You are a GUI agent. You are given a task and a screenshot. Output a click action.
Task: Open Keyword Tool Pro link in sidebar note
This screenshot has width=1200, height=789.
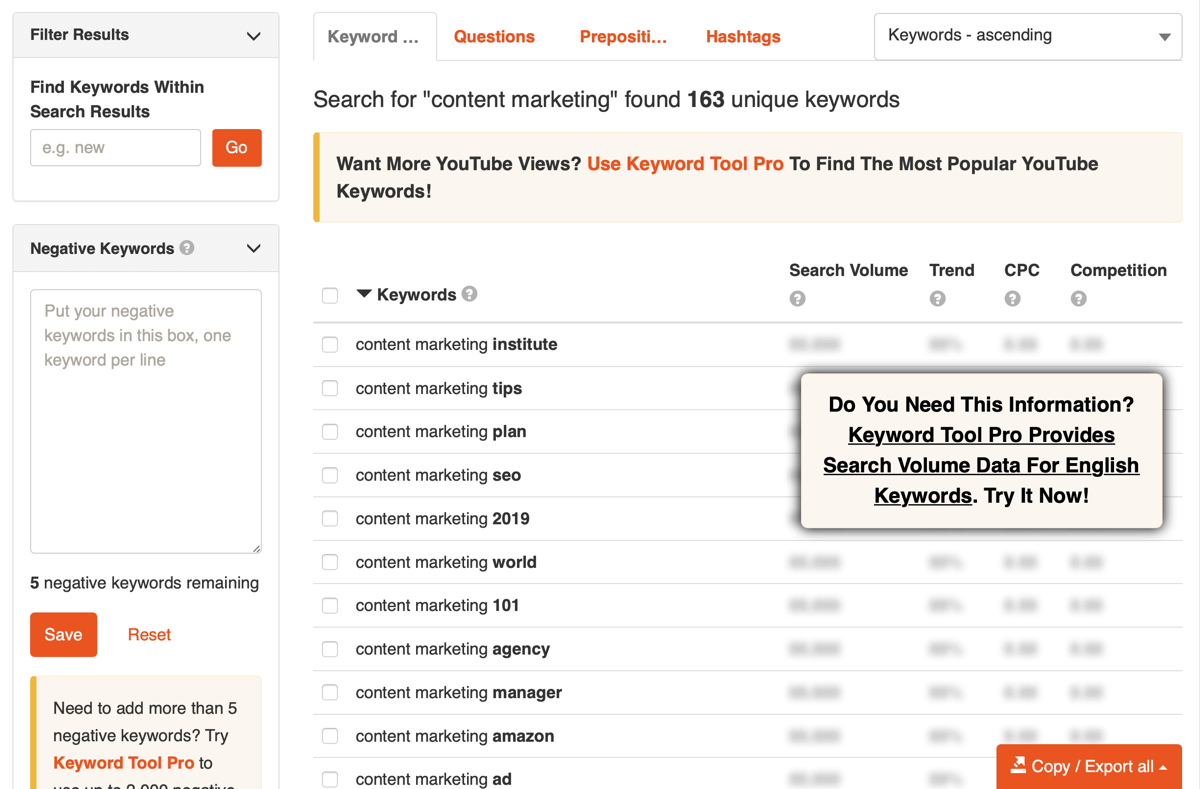coord(123,763)
